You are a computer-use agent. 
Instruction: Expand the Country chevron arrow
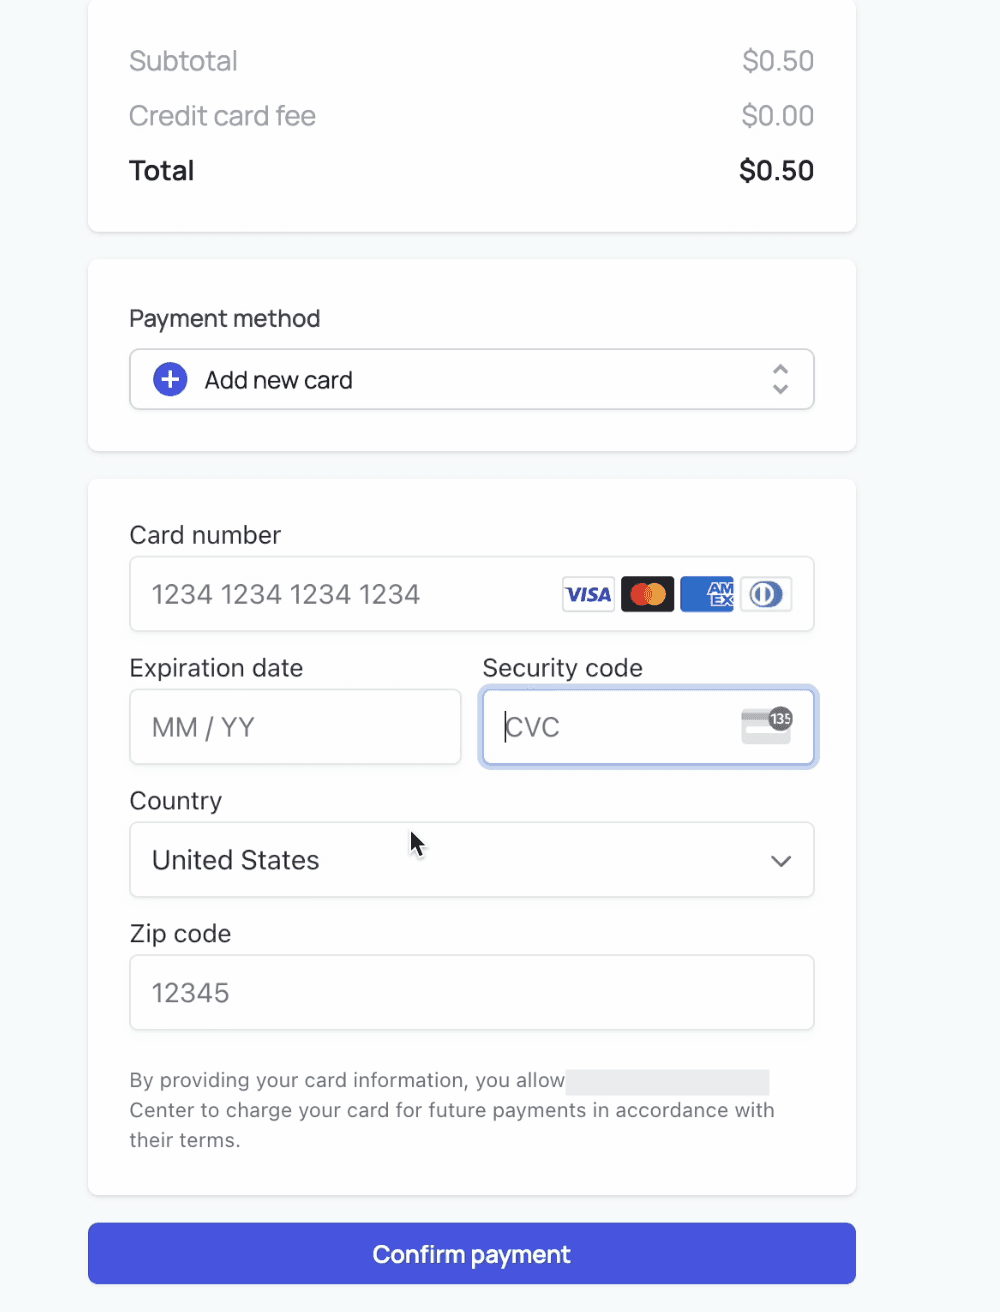pos(781,861)
